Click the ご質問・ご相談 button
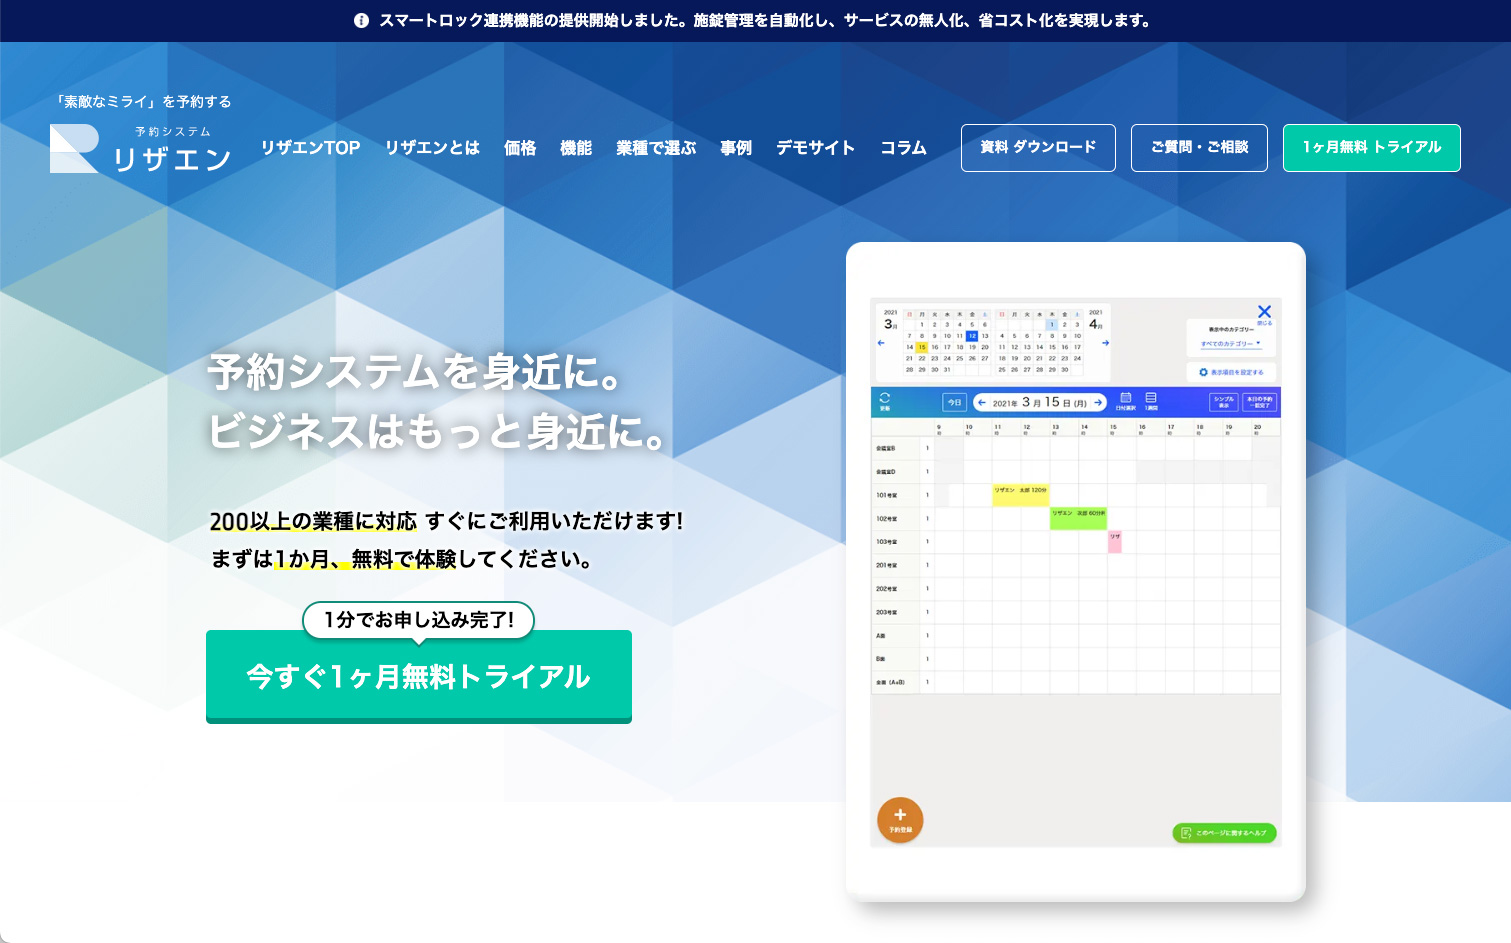This screenshot has height=943, width=1511. [x=1199, y=148]
